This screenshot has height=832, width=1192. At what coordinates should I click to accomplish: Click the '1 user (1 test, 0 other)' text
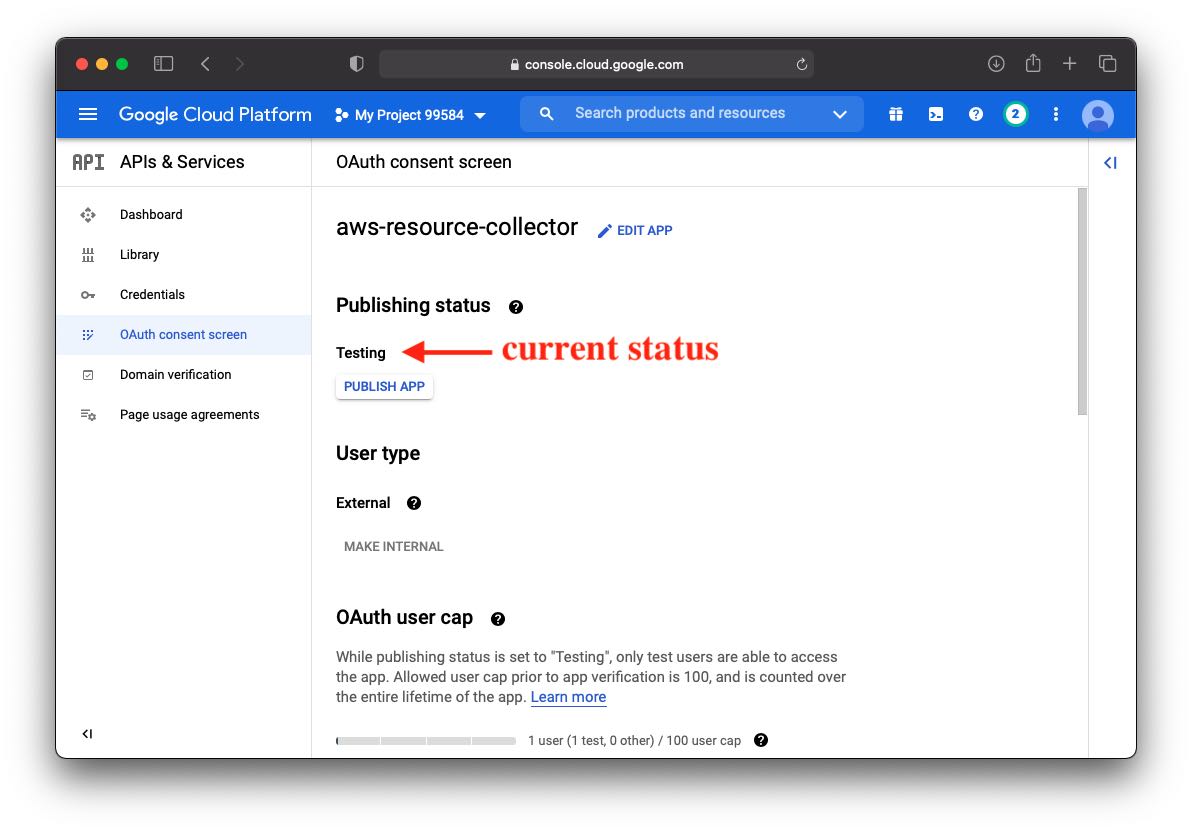click(591, 741)
